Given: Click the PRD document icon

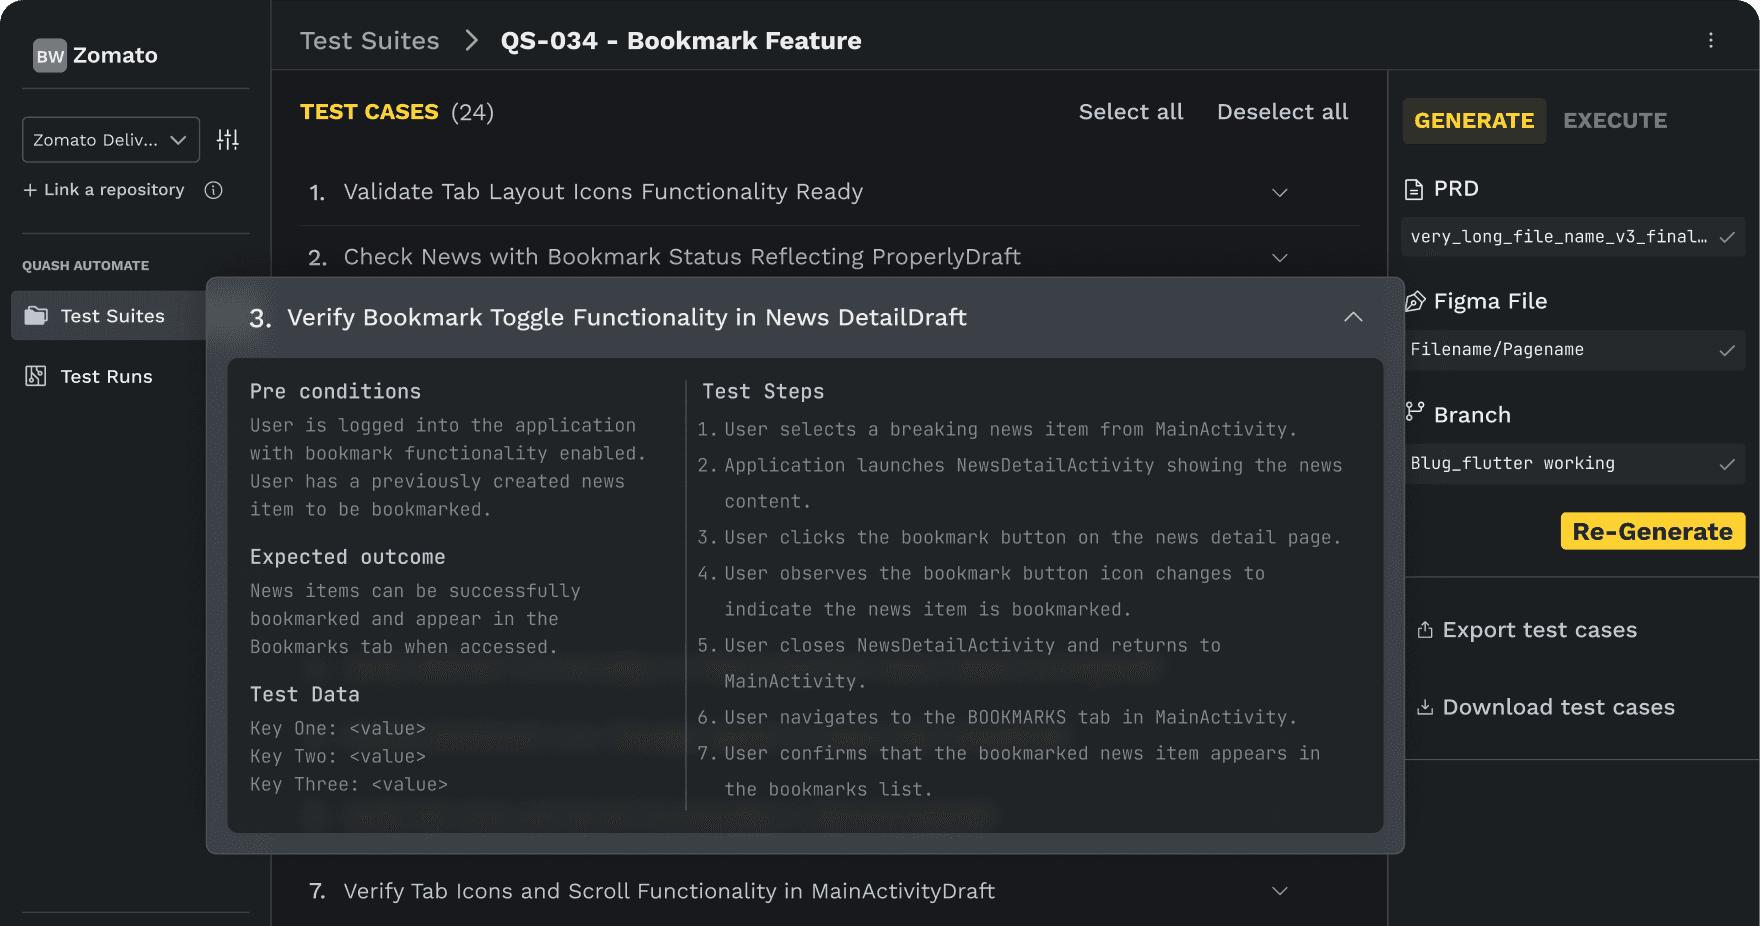Looking at the screenshot, I should coord(1414,189).
